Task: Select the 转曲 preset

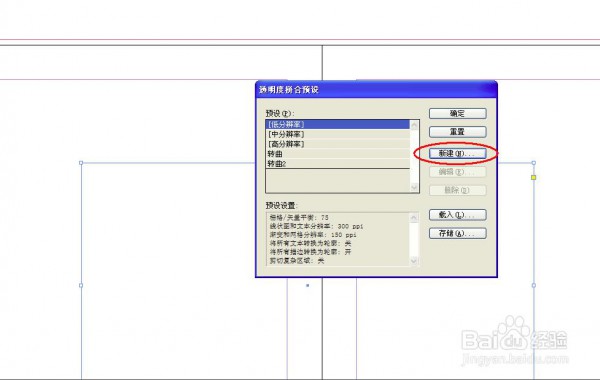Action: tap(338, 154)
